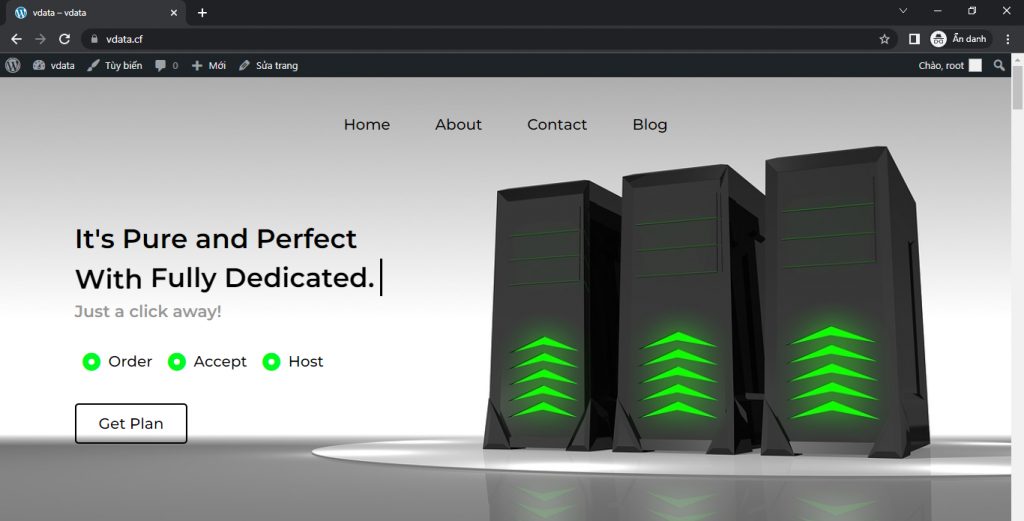This screenshot has height=521, width=1024.
Task: Open the Tùy biến customizer
Action: click(114, 65)
